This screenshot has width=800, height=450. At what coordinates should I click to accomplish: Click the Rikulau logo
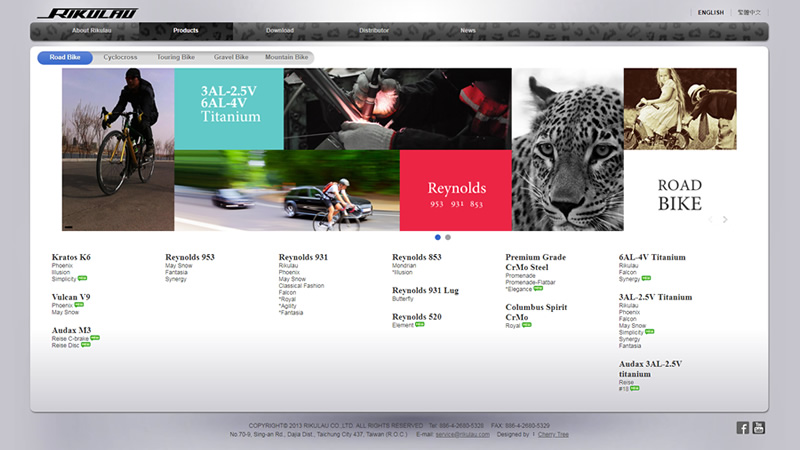pos(89,13)
